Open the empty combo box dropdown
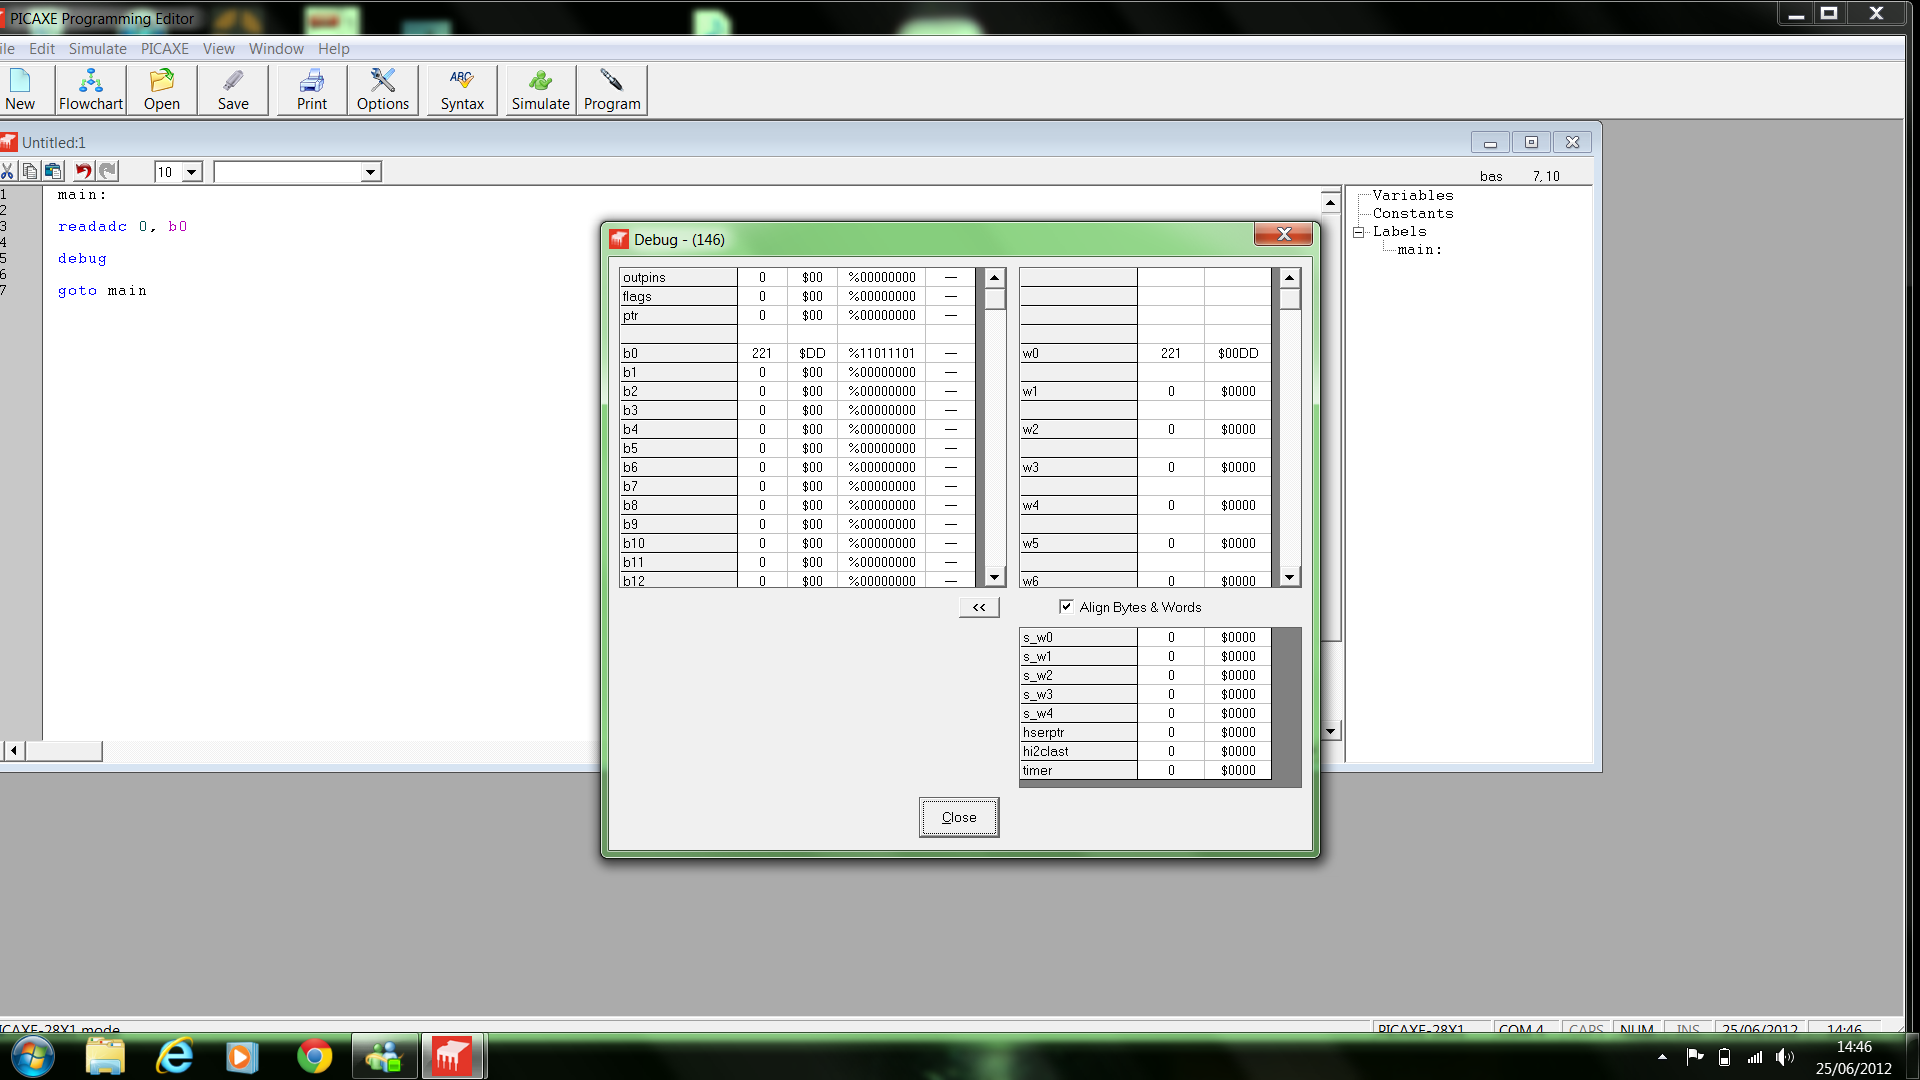1920x1080 pixels. (370, 172)
